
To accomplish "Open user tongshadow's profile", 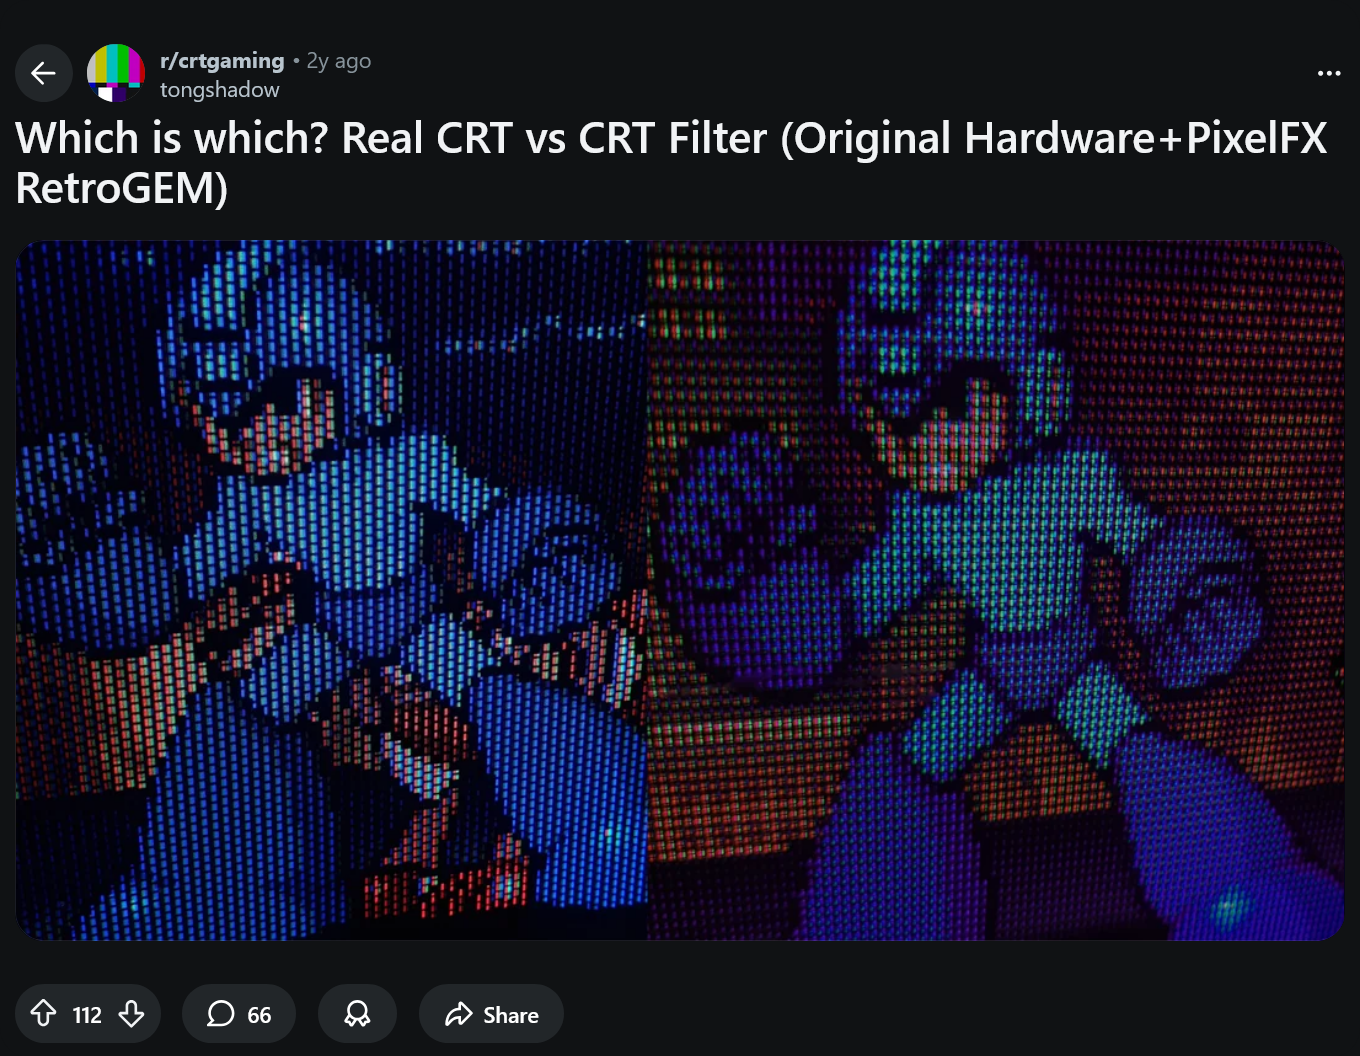I will tap(220, 90).
